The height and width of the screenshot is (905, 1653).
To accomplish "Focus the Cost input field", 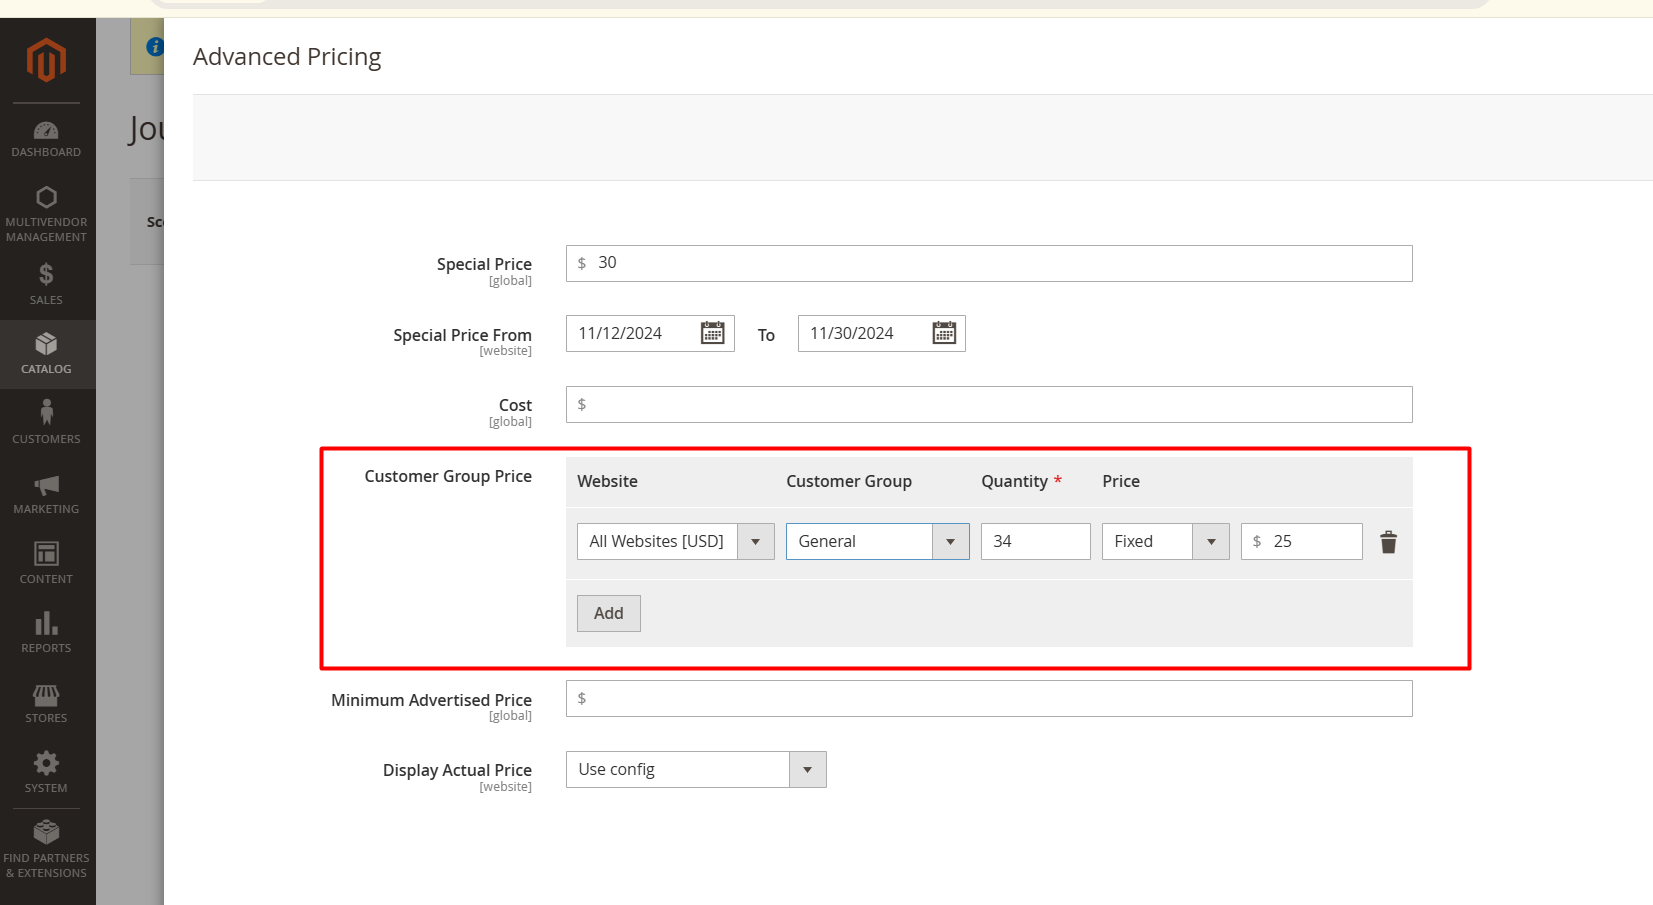I will [x=989, y=404].
